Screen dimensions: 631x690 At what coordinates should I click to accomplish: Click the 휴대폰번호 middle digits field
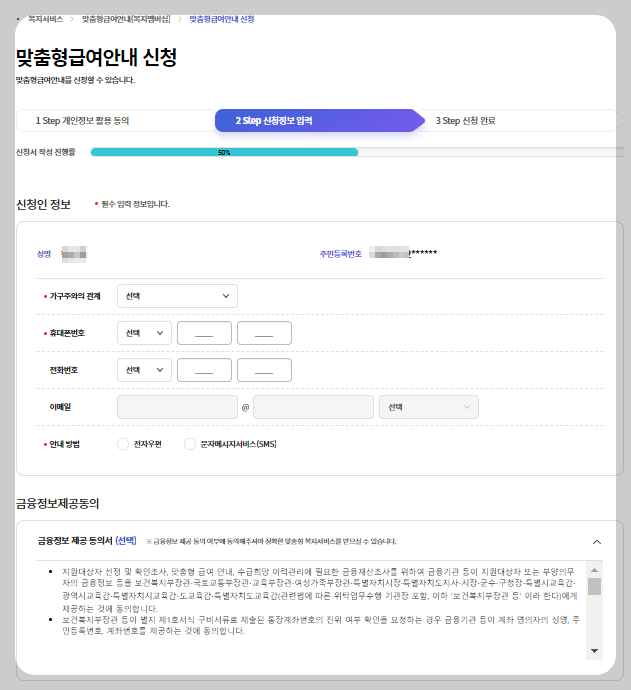pyautogui.click(x=204, y=333)
